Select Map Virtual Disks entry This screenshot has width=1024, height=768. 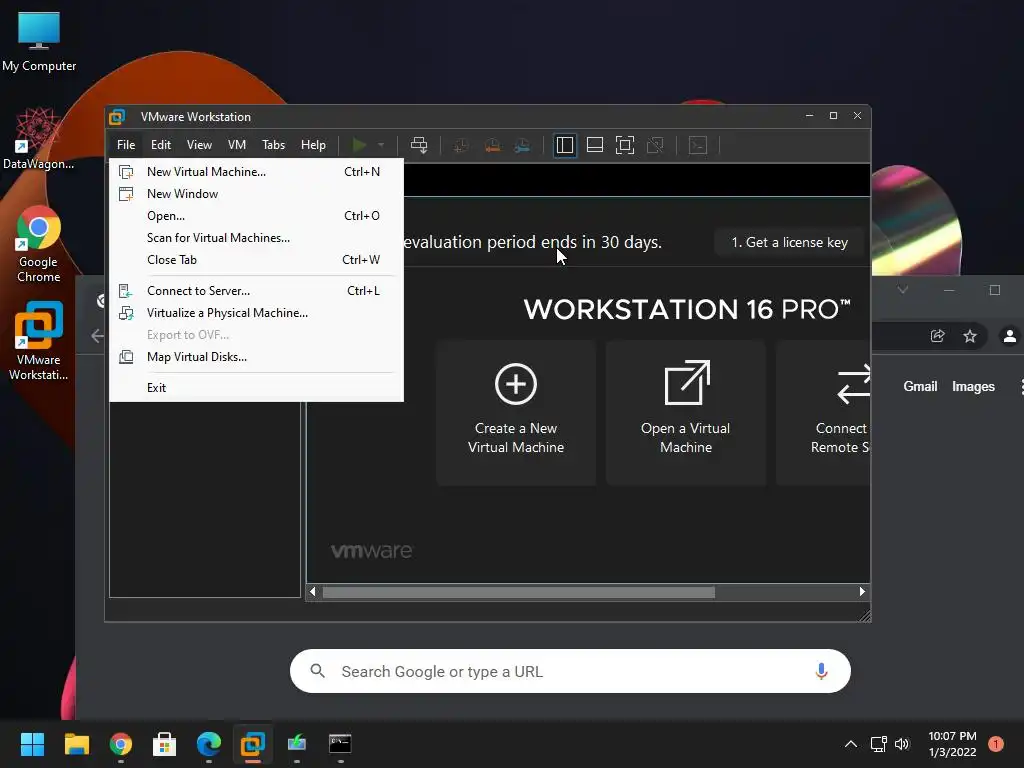[x=256, y=357]
